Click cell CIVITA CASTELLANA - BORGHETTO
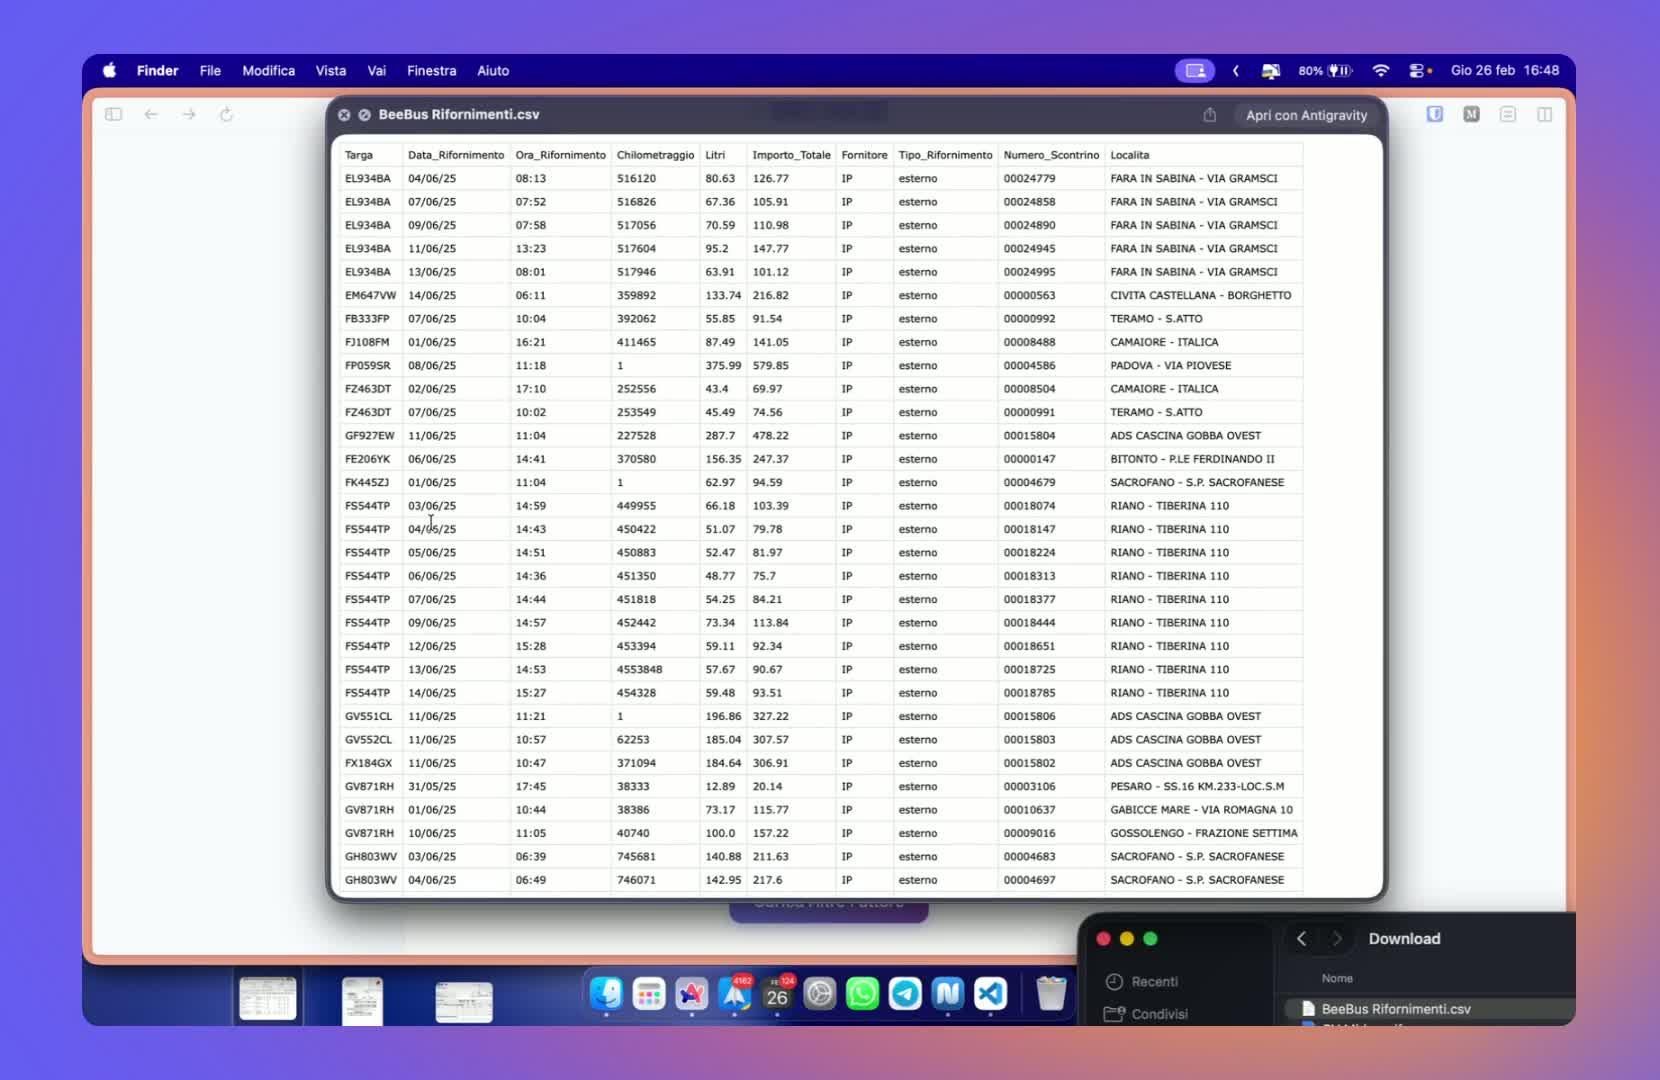Image resolution: width=1660 pixels, height=1080 pixels. pos(1200,295)
